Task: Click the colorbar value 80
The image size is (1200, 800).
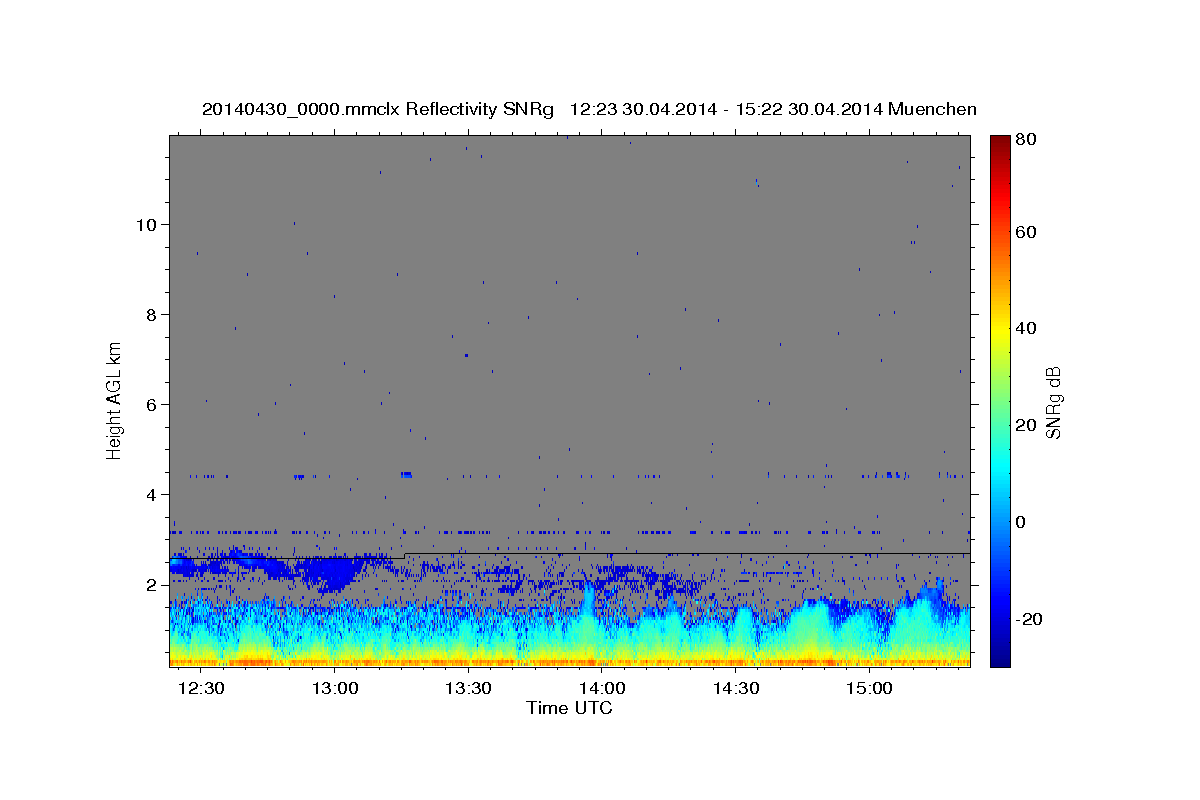Action: point(1027,140)
